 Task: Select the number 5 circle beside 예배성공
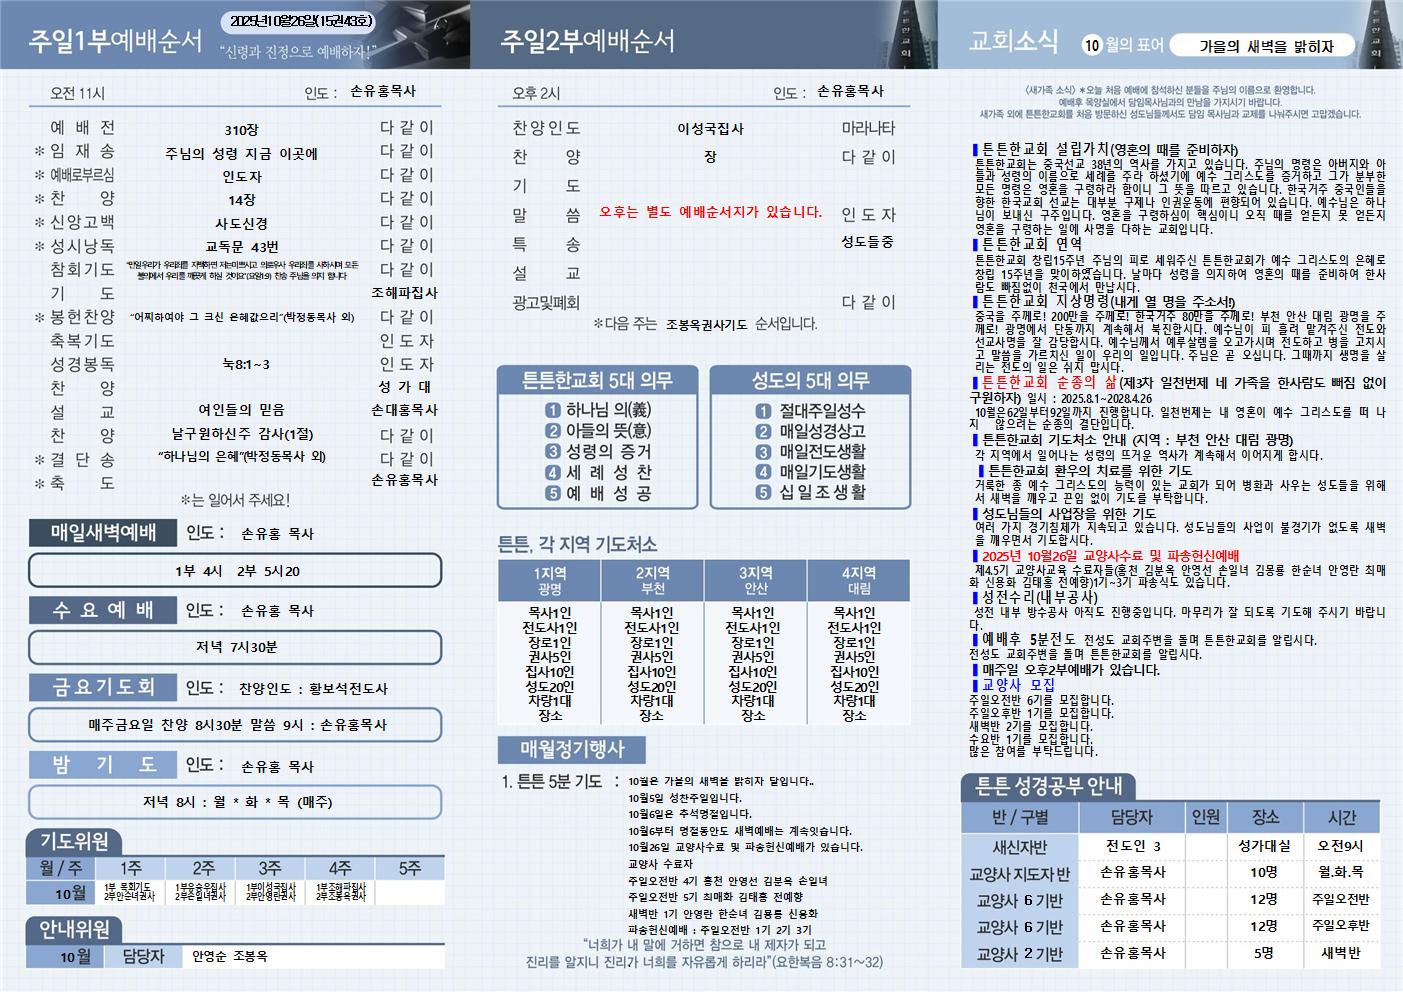553,493
